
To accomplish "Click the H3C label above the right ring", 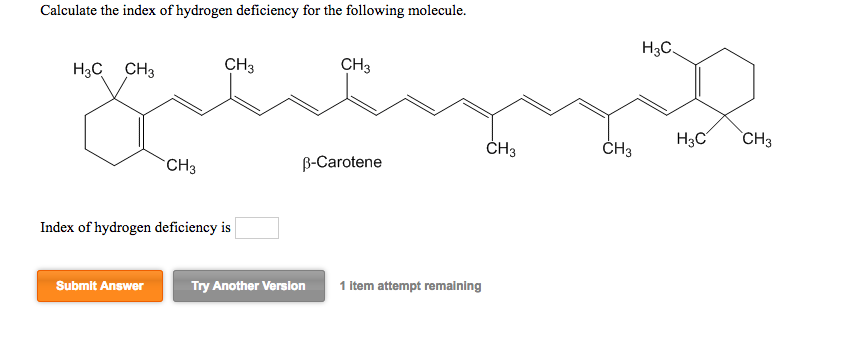I will click(x=657, y=48).
